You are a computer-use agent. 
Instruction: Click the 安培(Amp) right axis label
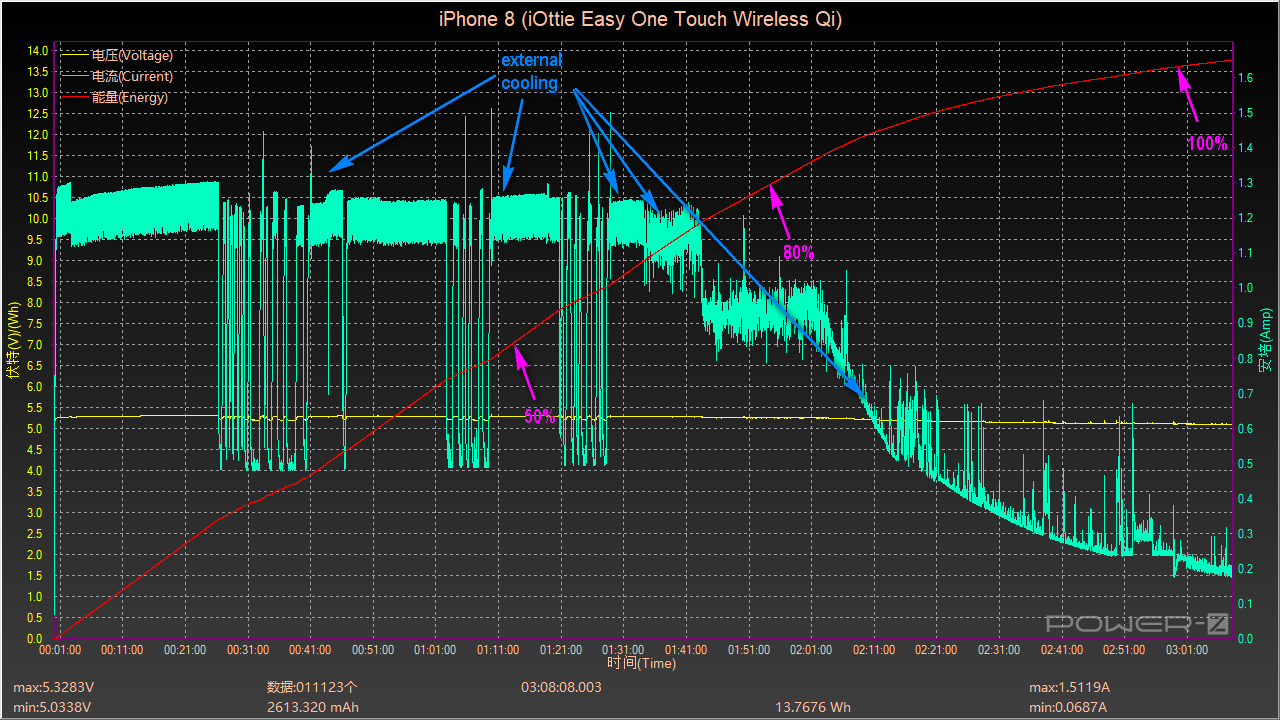click(x=1265, y=339)
